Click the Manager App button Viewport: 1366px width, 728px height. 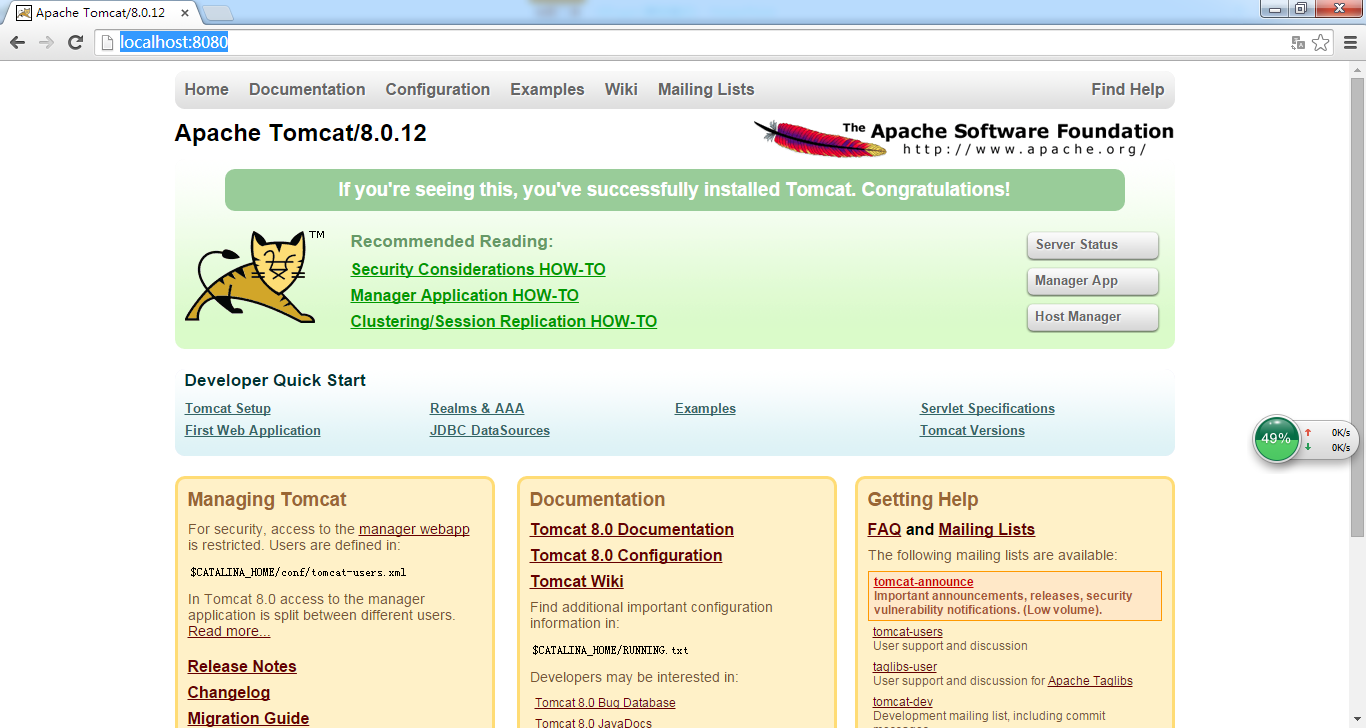(1093, 281)
